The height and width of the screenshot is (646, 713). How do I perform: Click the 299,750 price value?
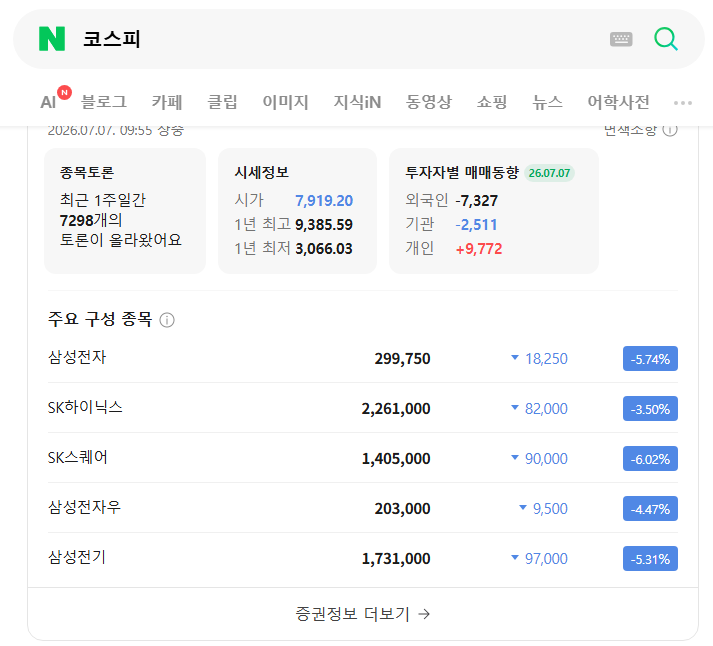402,359
